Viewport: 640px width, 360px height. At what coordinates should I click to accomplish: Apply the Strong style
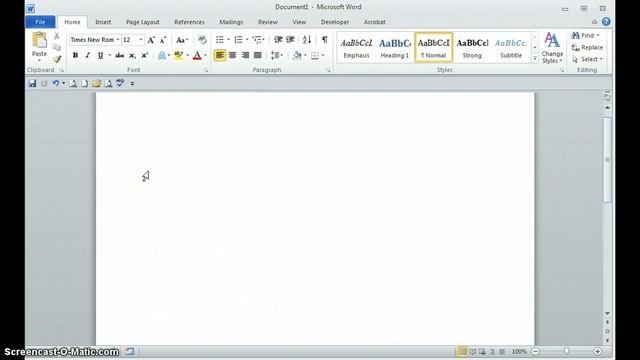(472, 48)
